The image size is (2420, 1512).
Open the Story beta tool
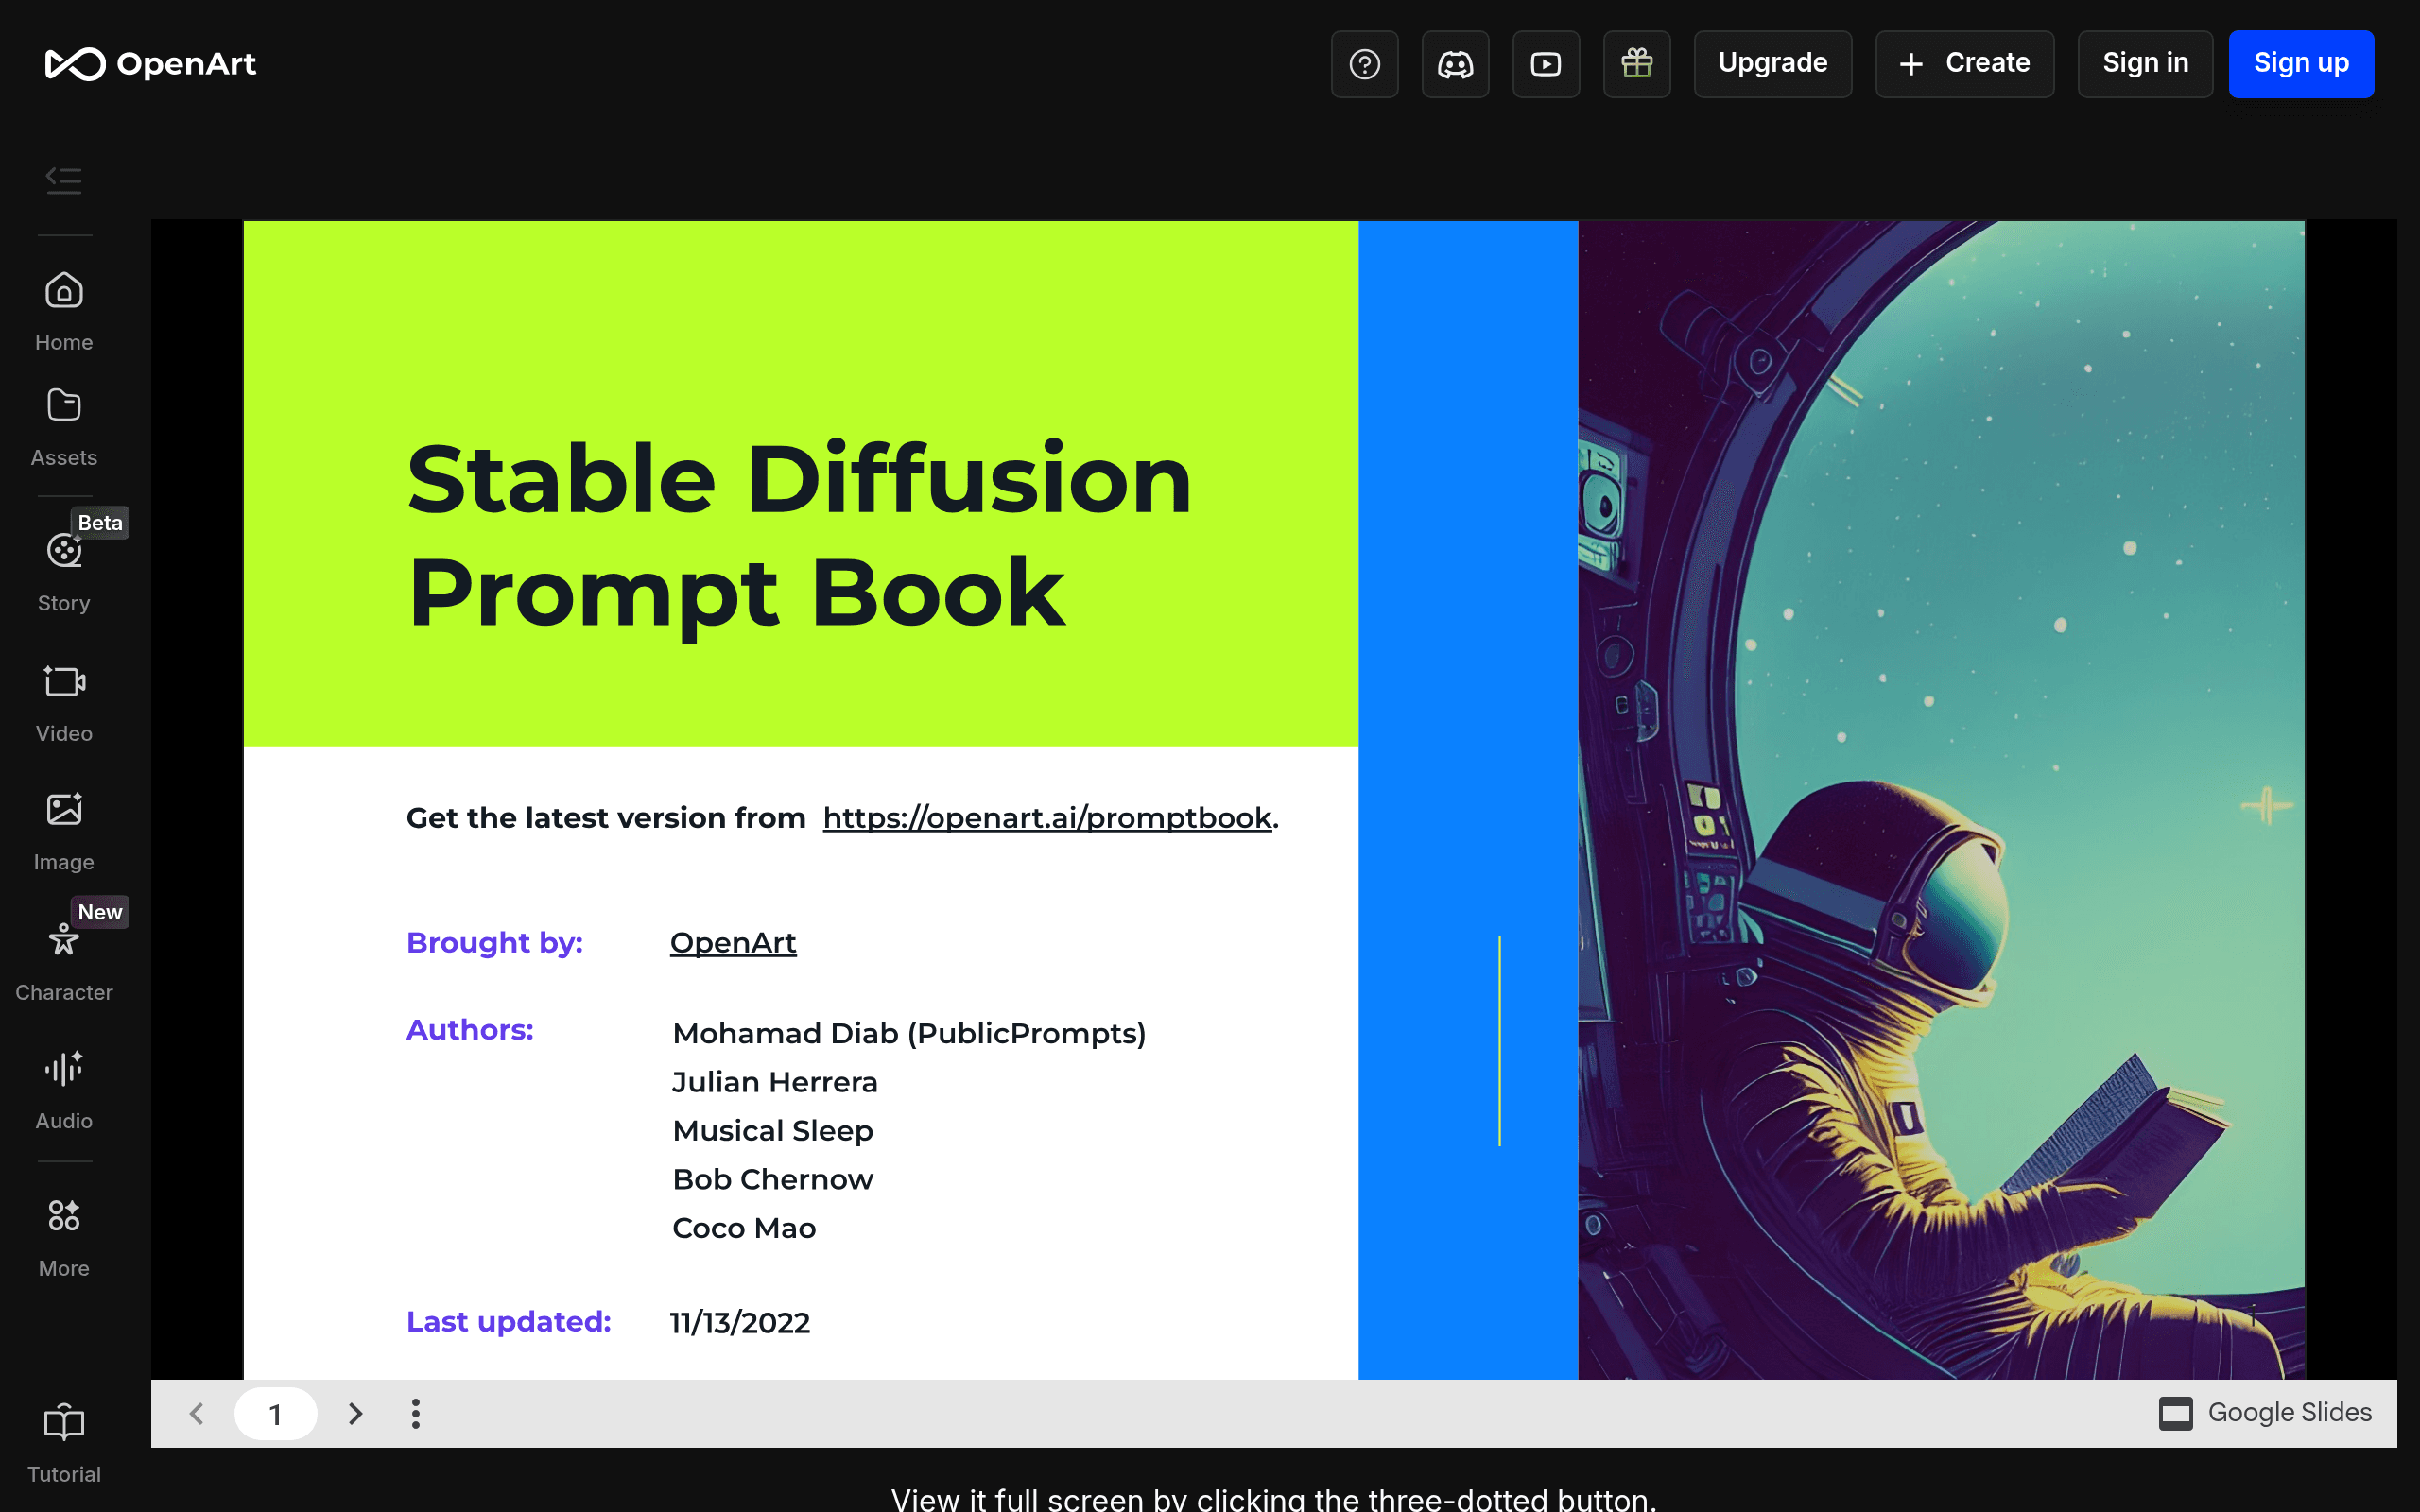tap(64, 573)
